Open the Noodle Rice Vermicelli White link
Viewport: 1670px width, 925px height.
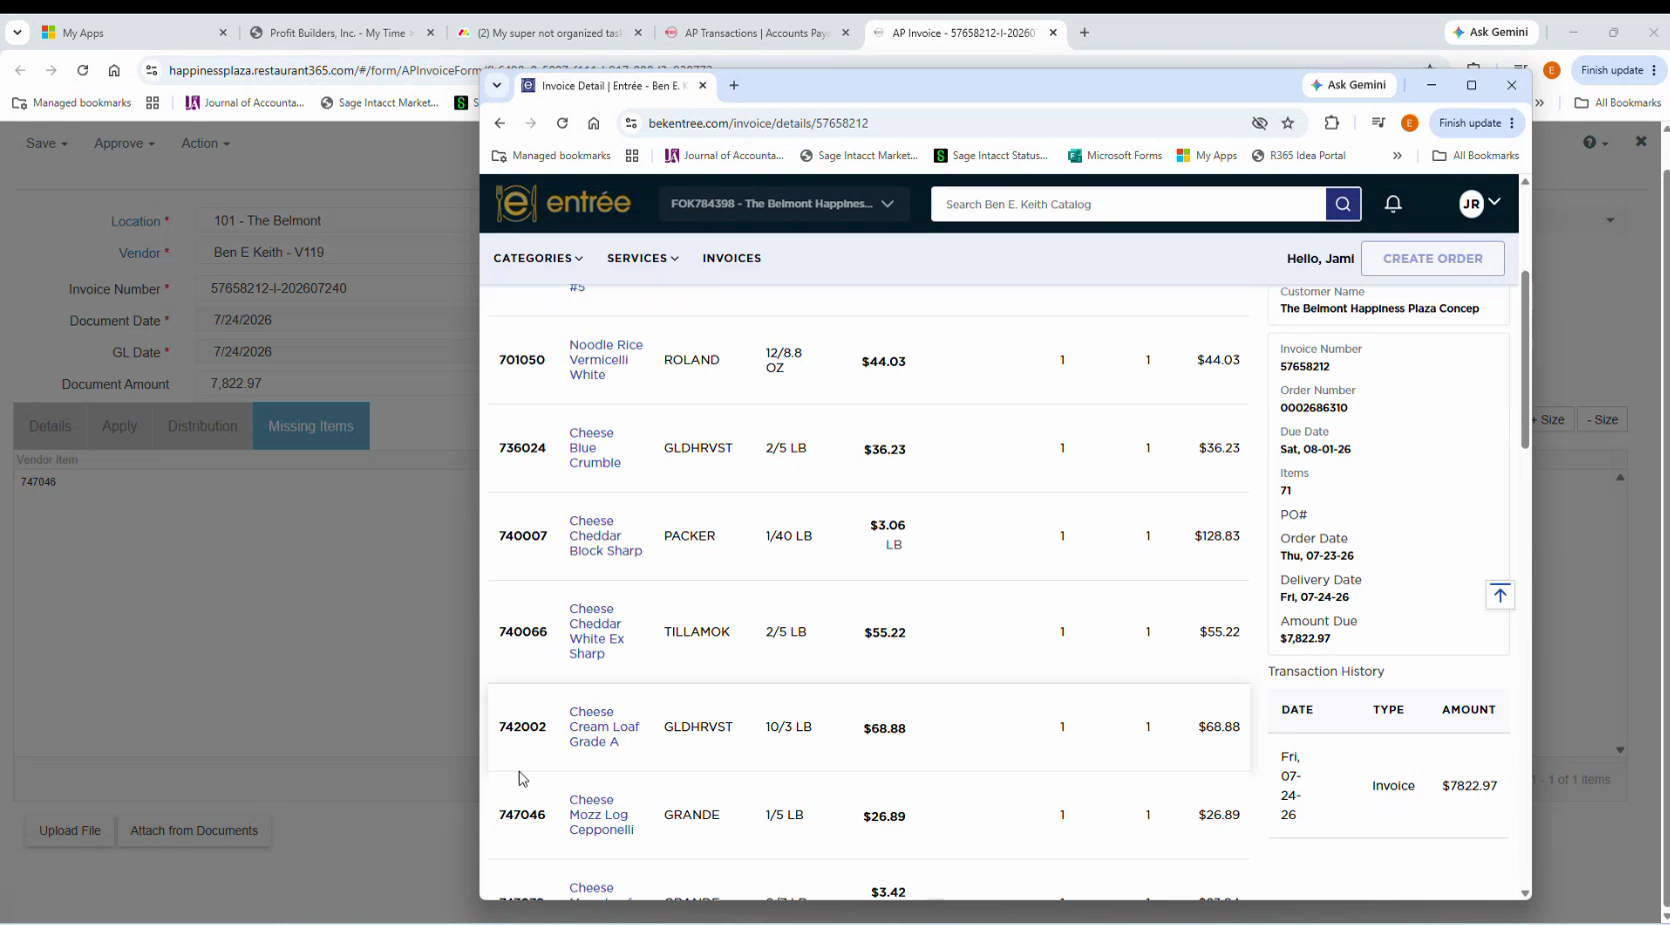tap(606, 360)
